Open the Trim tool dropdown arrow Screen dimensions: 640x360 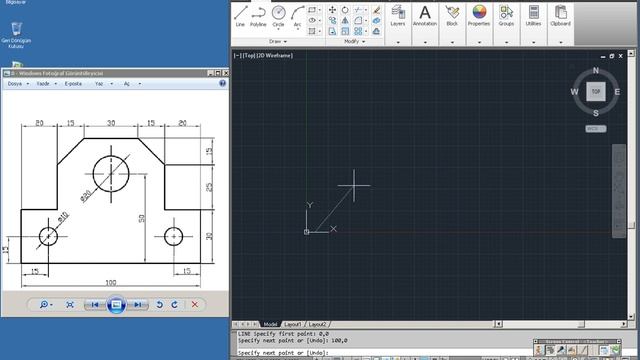pyautogui.click(x=366, y=10)
